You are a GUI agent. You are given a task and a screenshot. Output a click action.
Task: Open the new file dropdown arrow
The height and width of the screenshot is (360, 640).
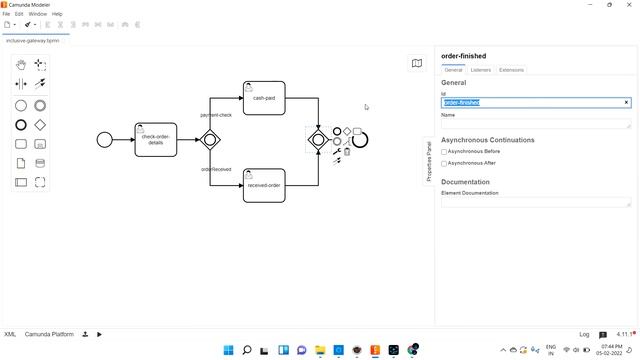pyautogui.click(x=15, y=24)
